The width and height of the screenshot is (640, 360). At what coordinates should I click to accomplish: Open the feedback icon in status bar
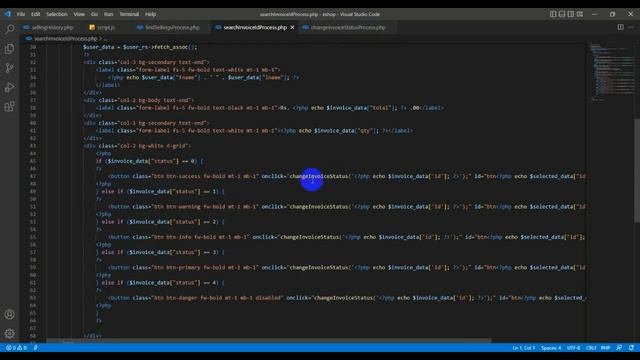[619, 348]
